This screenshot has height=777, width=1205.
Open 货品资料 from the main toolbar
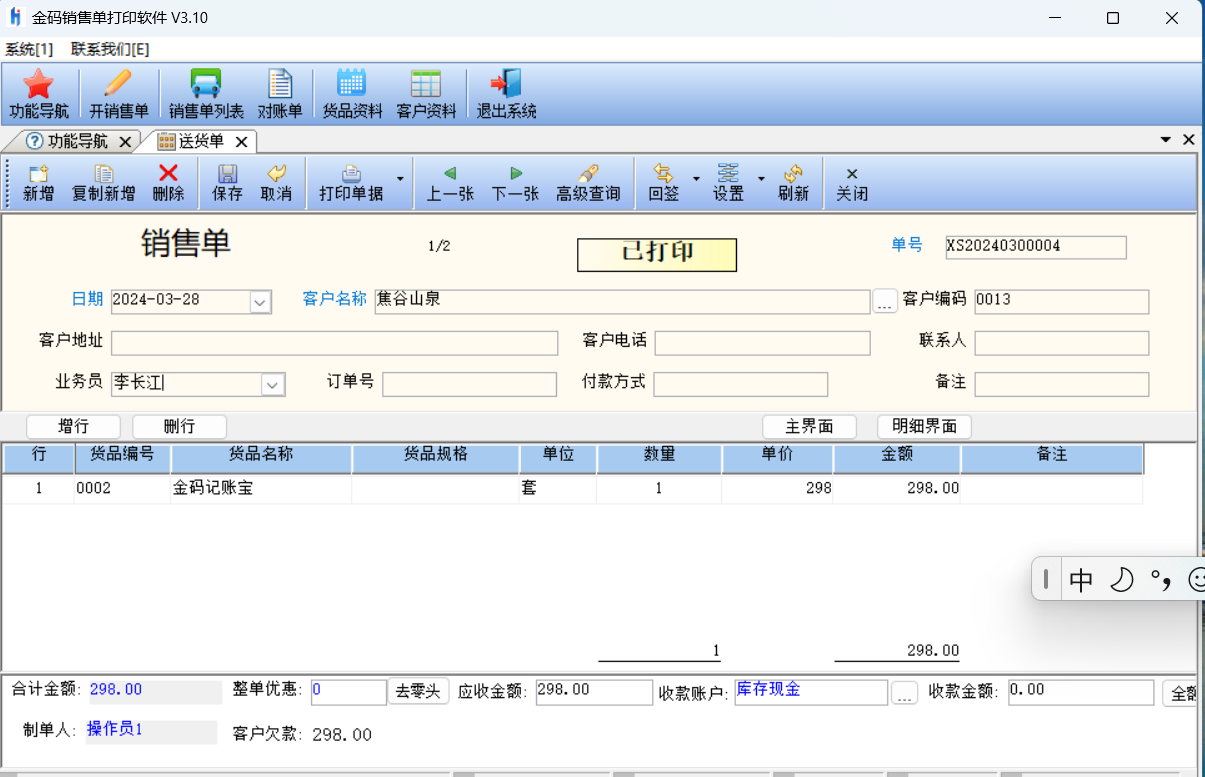tap(352, 86)
